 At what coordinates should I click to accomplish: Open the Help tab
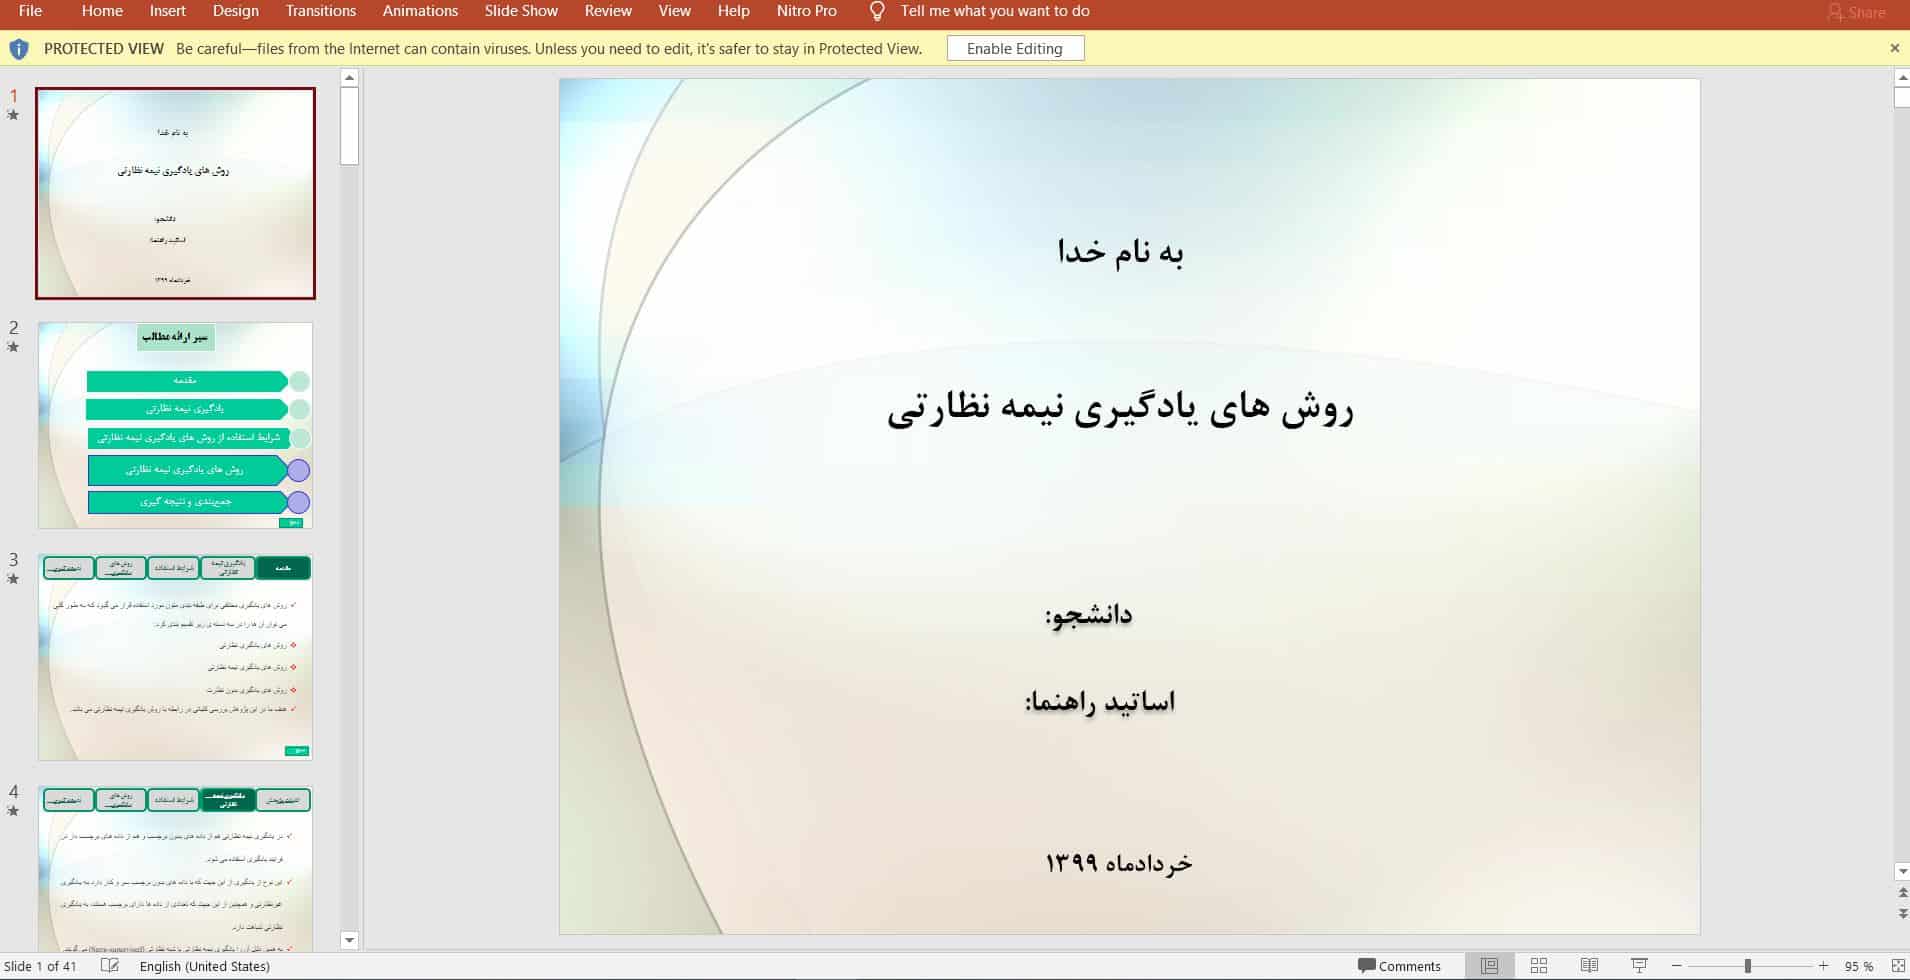pos(733,11)
